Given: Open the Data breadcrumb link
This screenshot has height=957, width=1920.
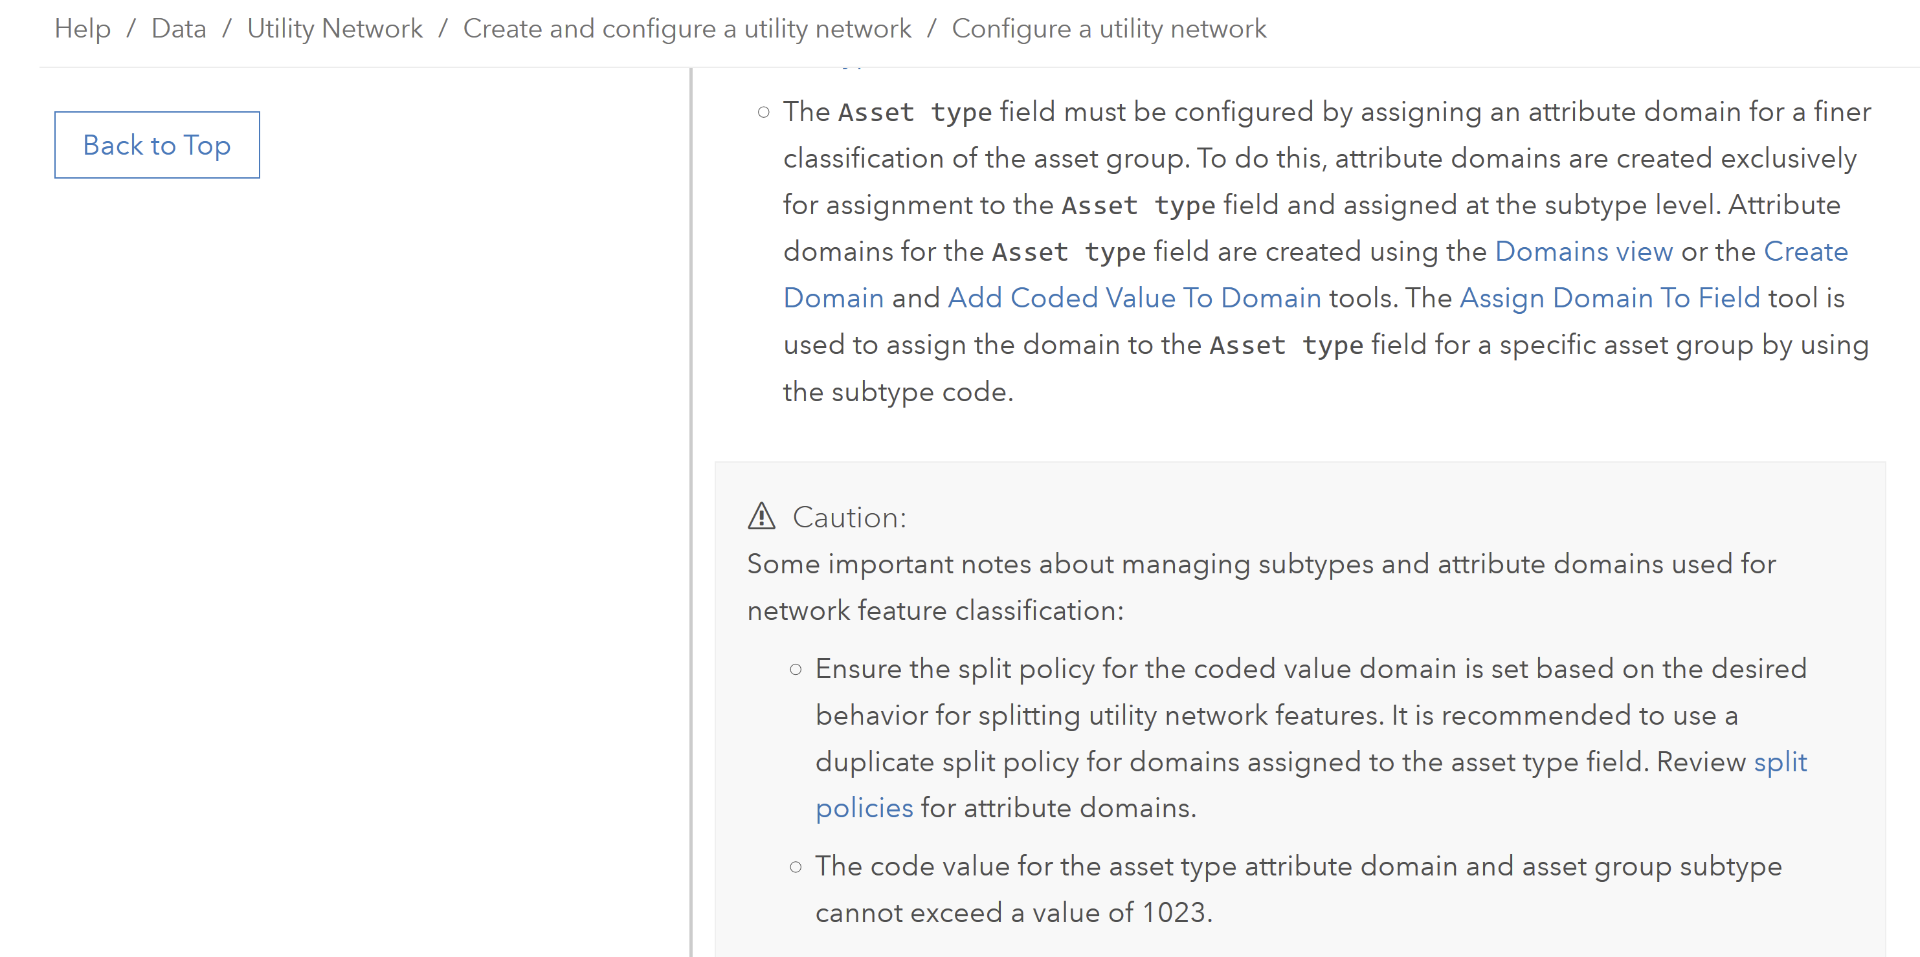Looking at the screenshot, I should (x=178, y=29).
